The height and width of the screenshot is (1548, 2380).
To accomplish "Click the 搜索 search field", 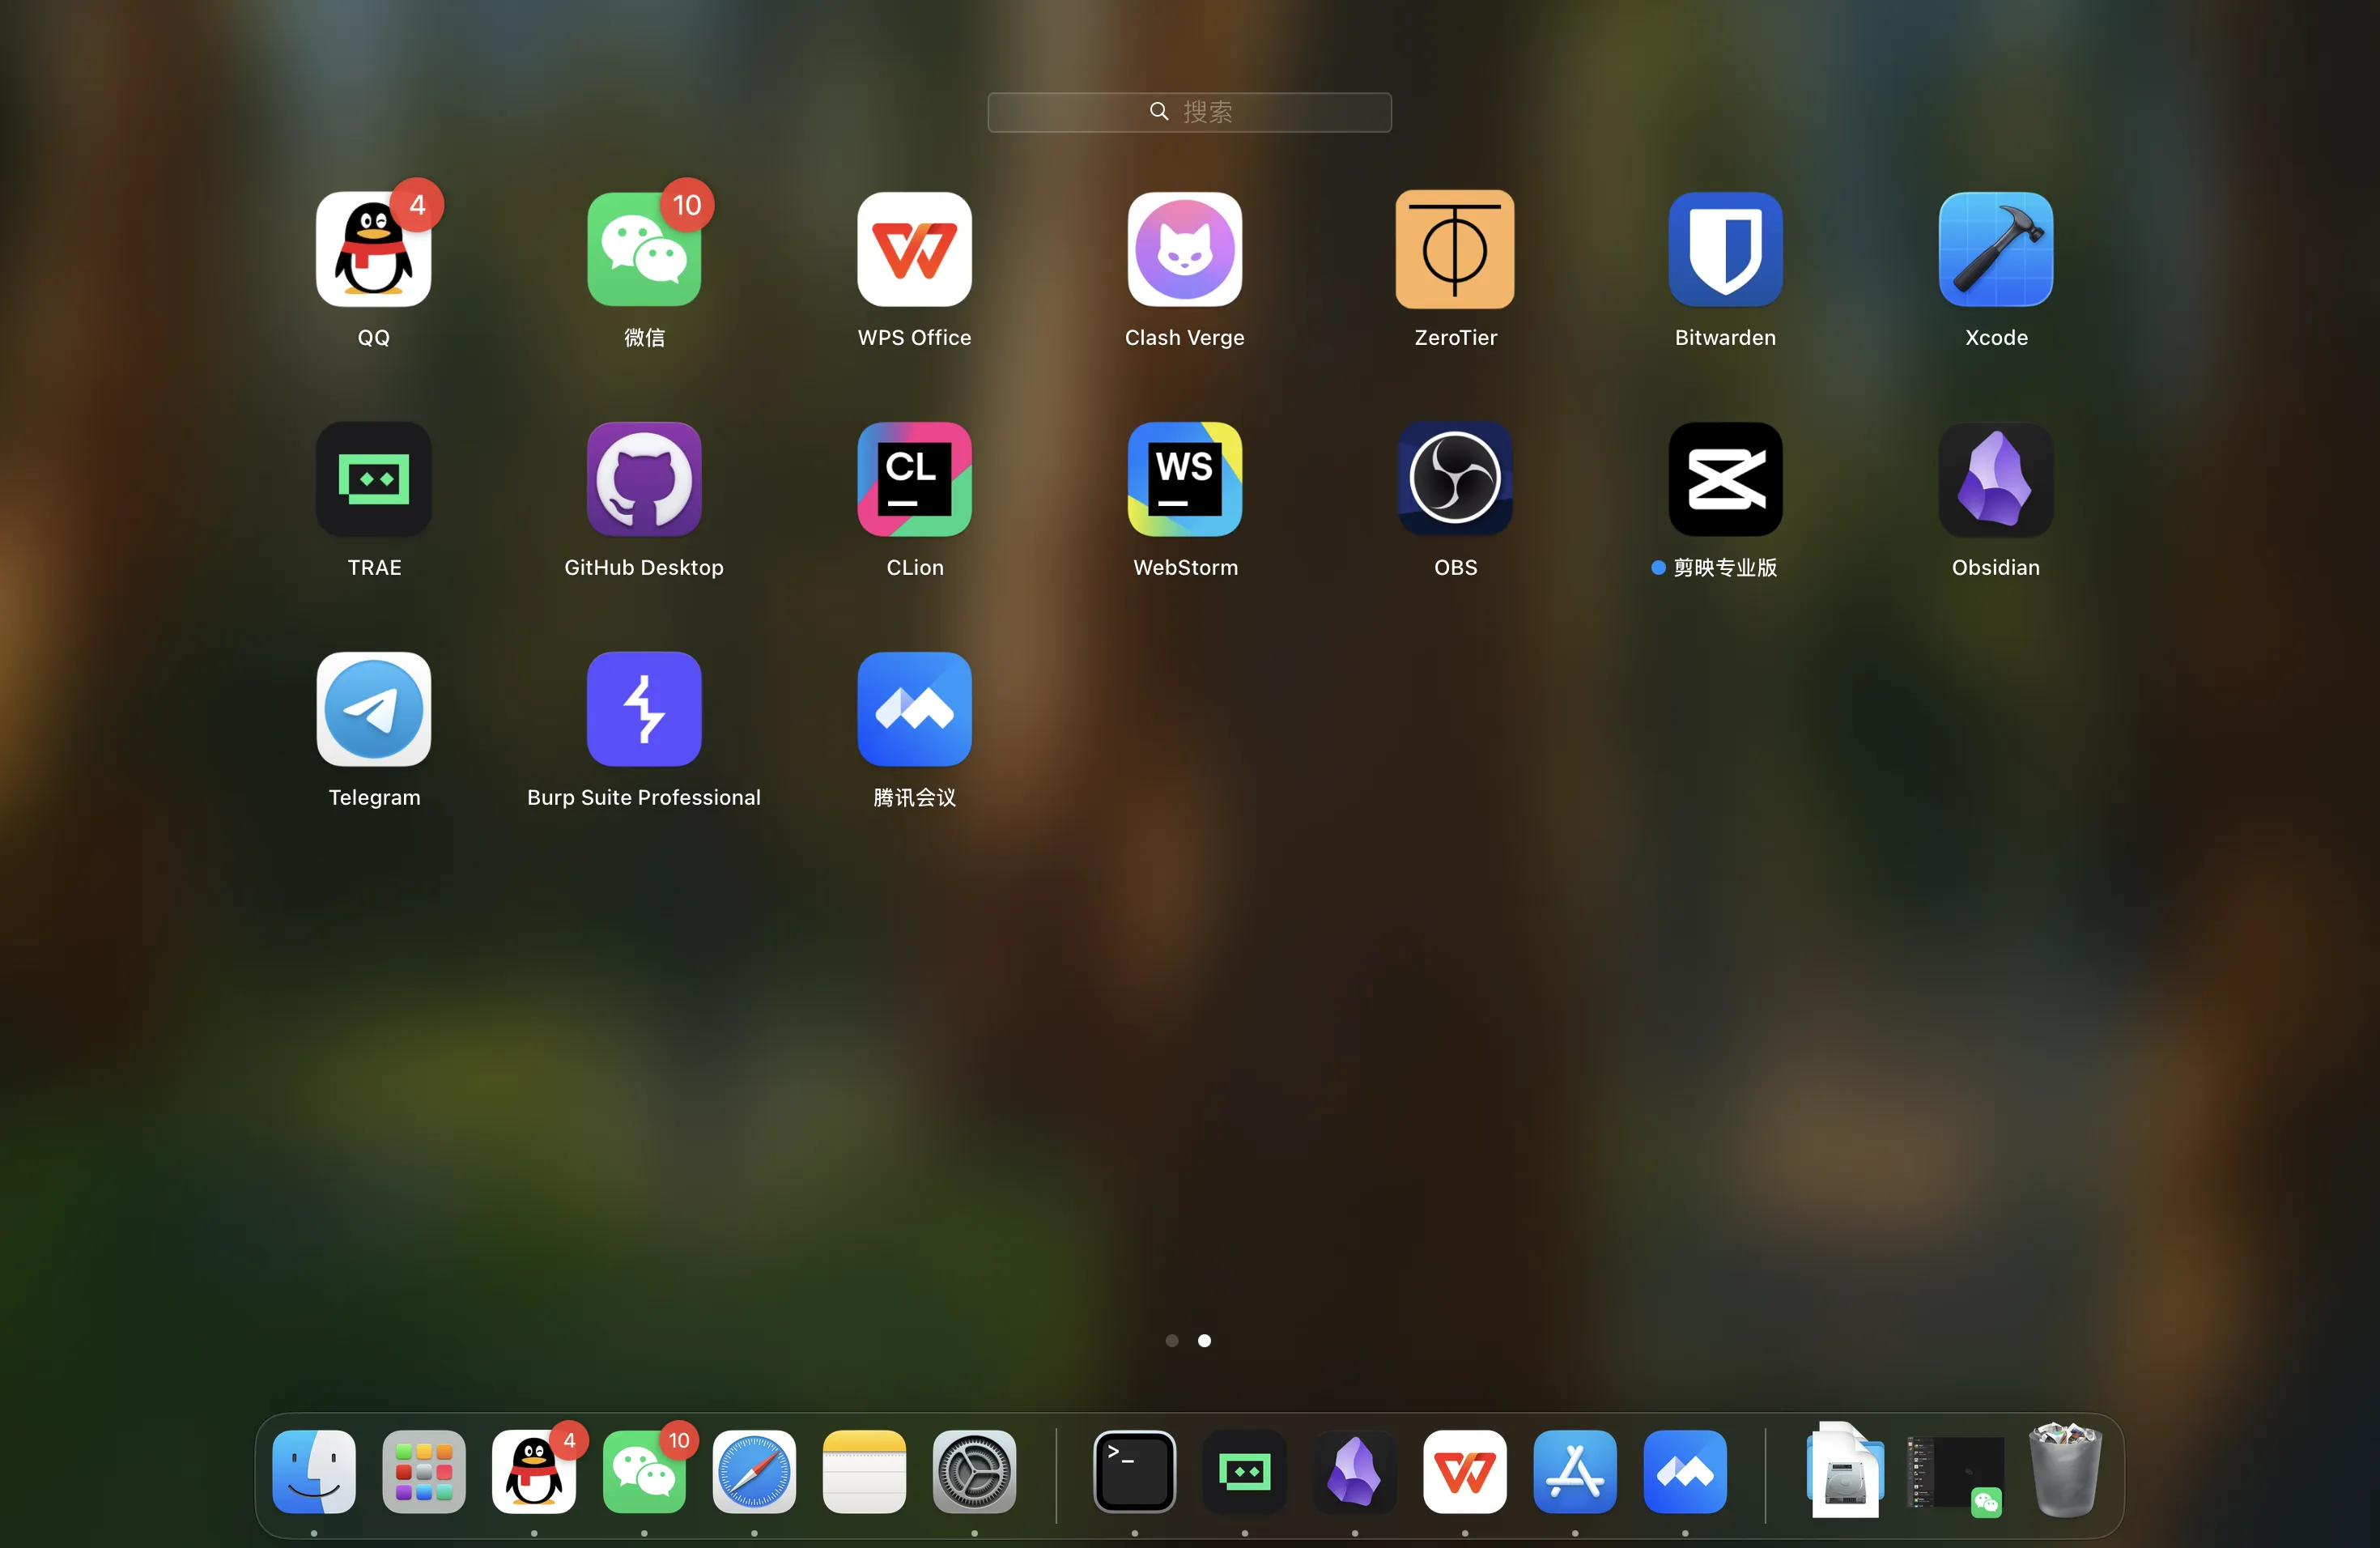I will [x=1189, y=112].
